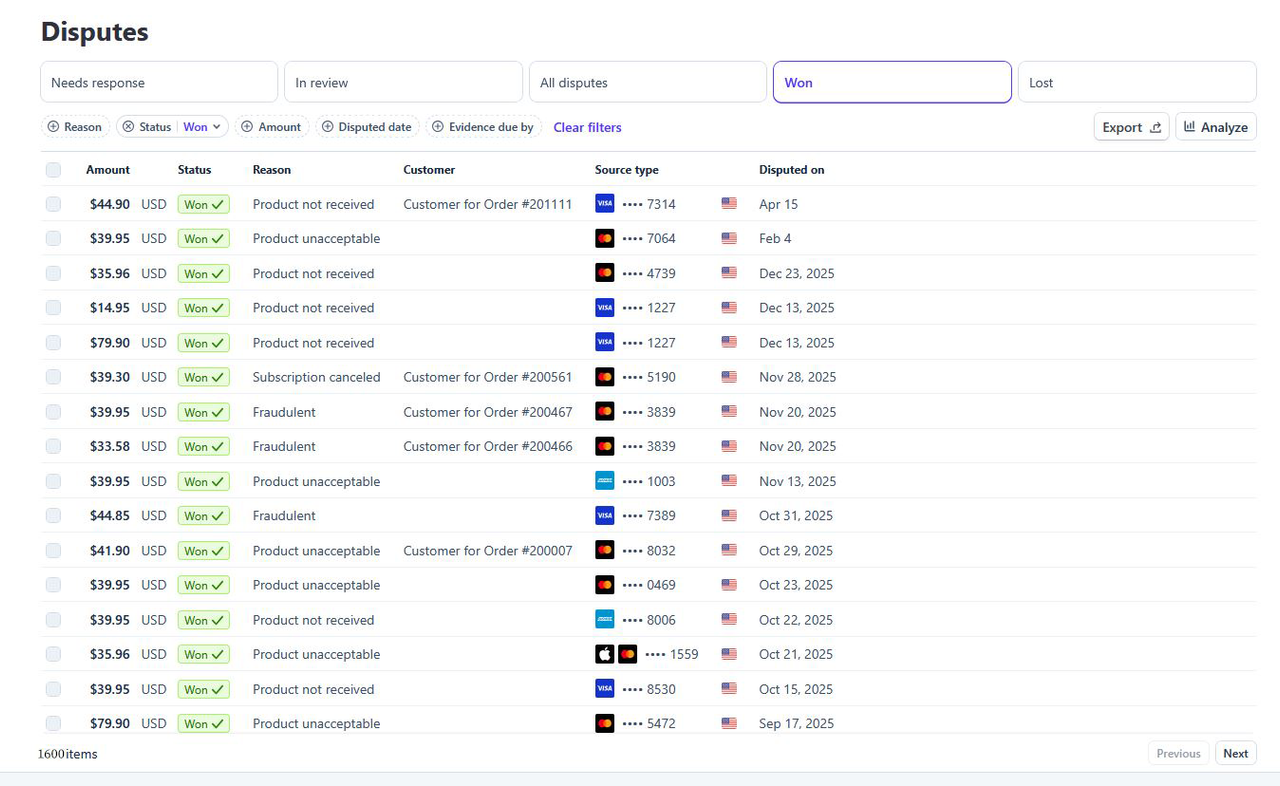Screen dimensions: 1280x786
Task: Select checkbox for the $14.95 dispute row
Action: (53, 308)
